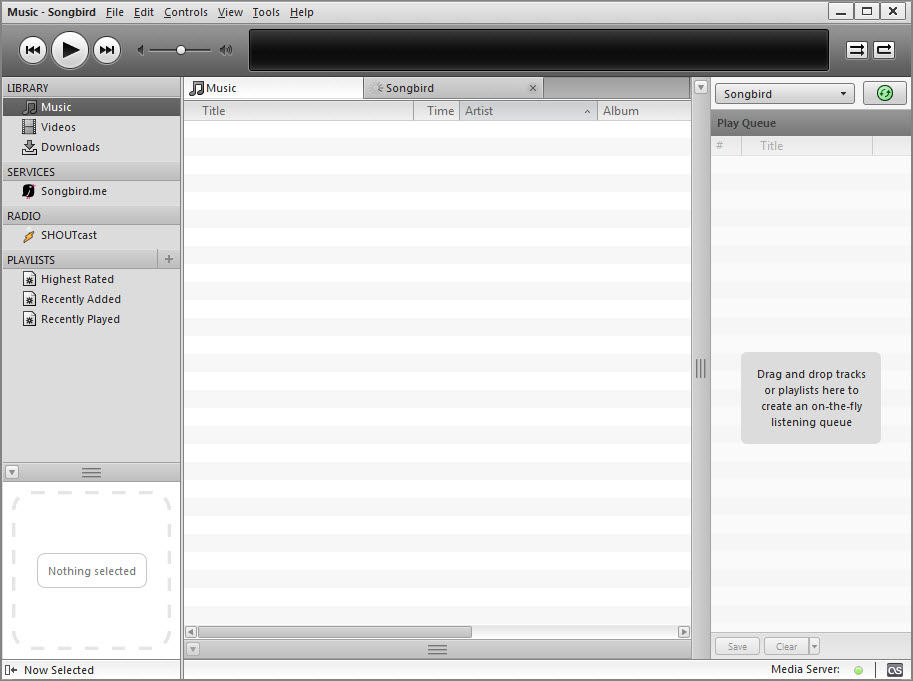Image resolution: width=913 pixels, height=681 pixels.
Task: Click the Media Server green status indicator
Action: (x=858, y=670)
